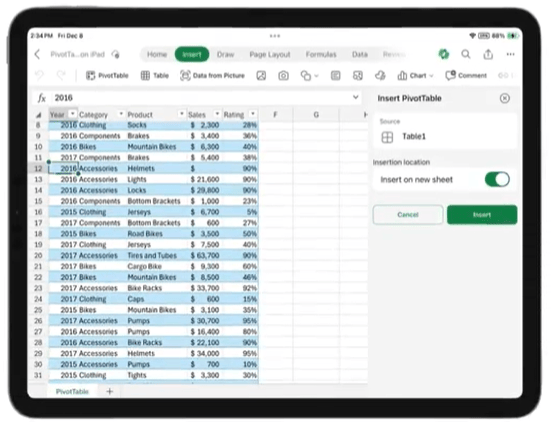
Task: Add a Comment from toolbar
Action: [x=466, y=75]
